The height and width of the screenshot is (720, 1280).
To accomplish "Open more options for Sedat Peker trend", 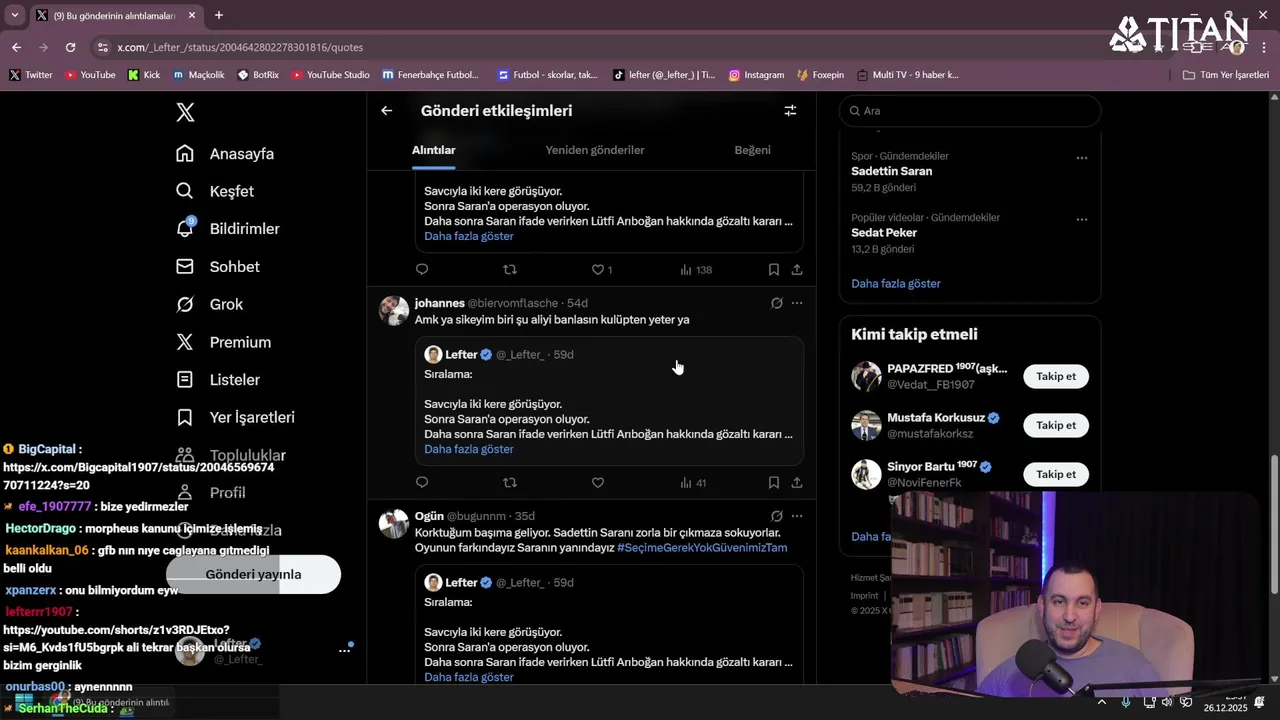I will click(x=1082, y=219).
